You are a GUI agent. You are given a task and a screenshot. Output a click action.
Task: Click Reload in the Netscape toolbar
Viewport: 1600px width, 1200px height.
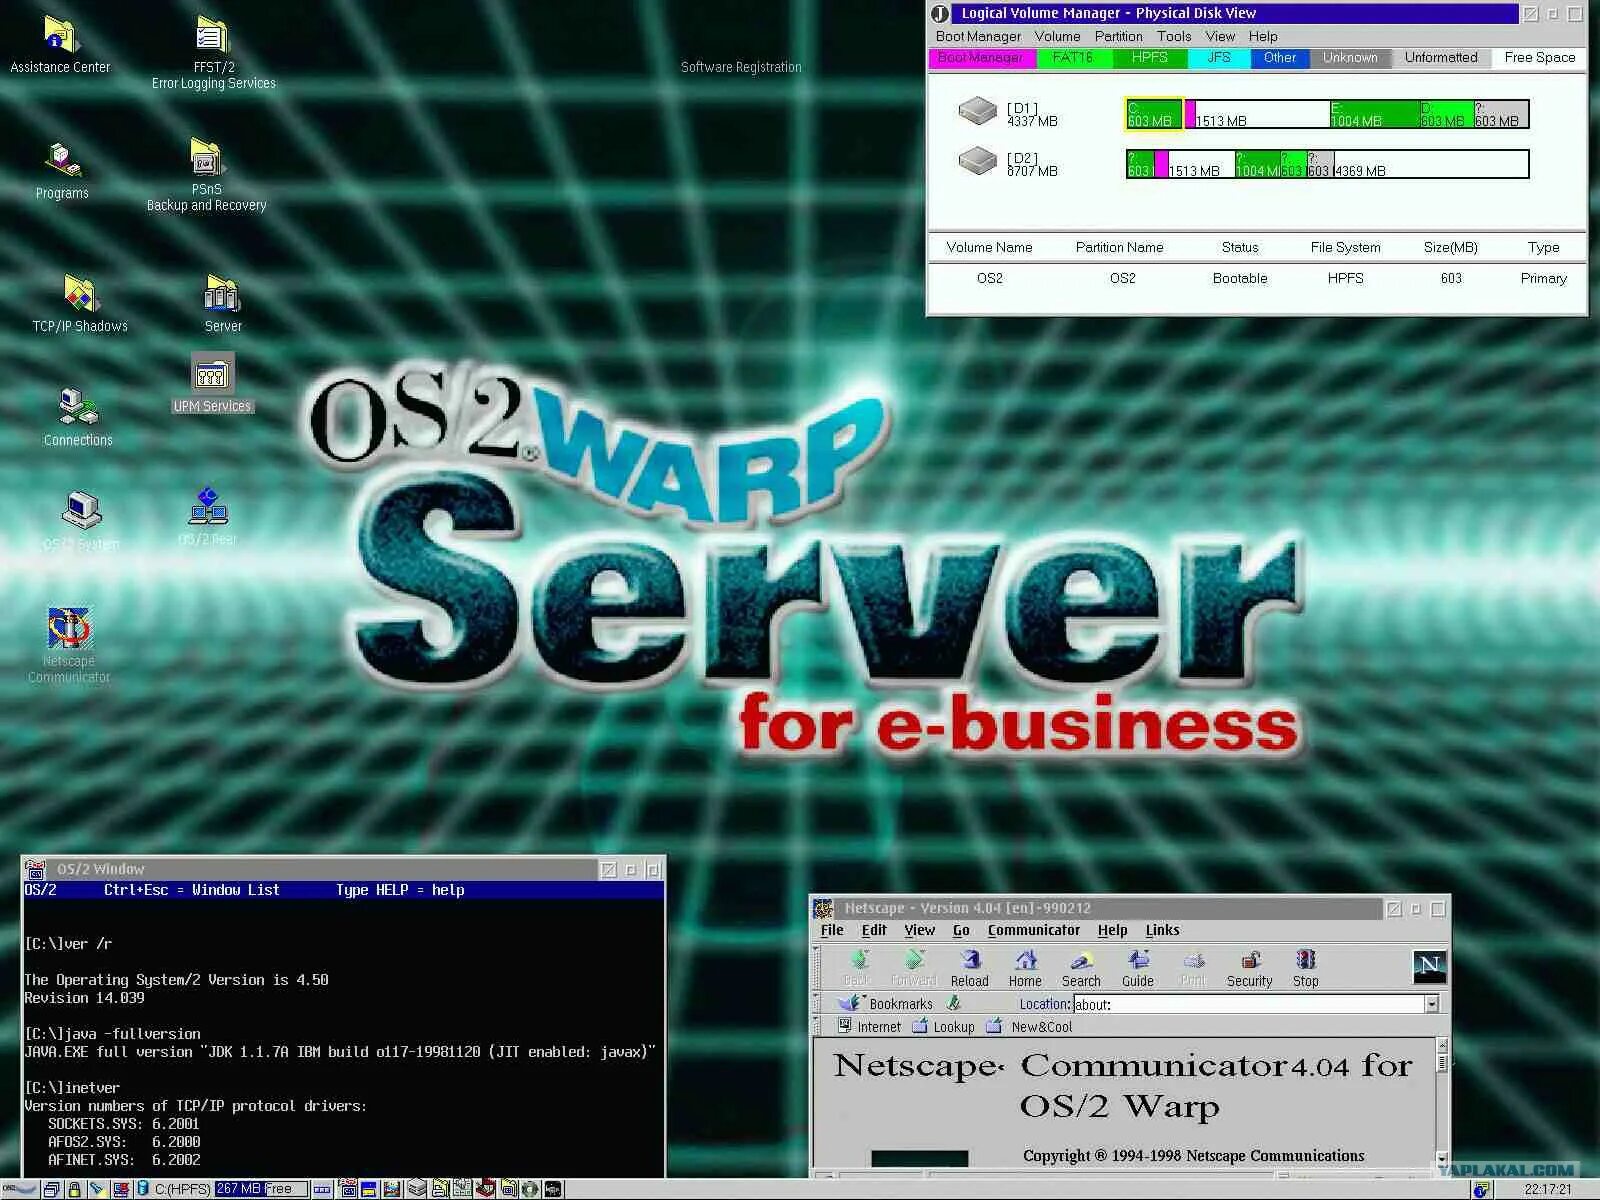969,968
